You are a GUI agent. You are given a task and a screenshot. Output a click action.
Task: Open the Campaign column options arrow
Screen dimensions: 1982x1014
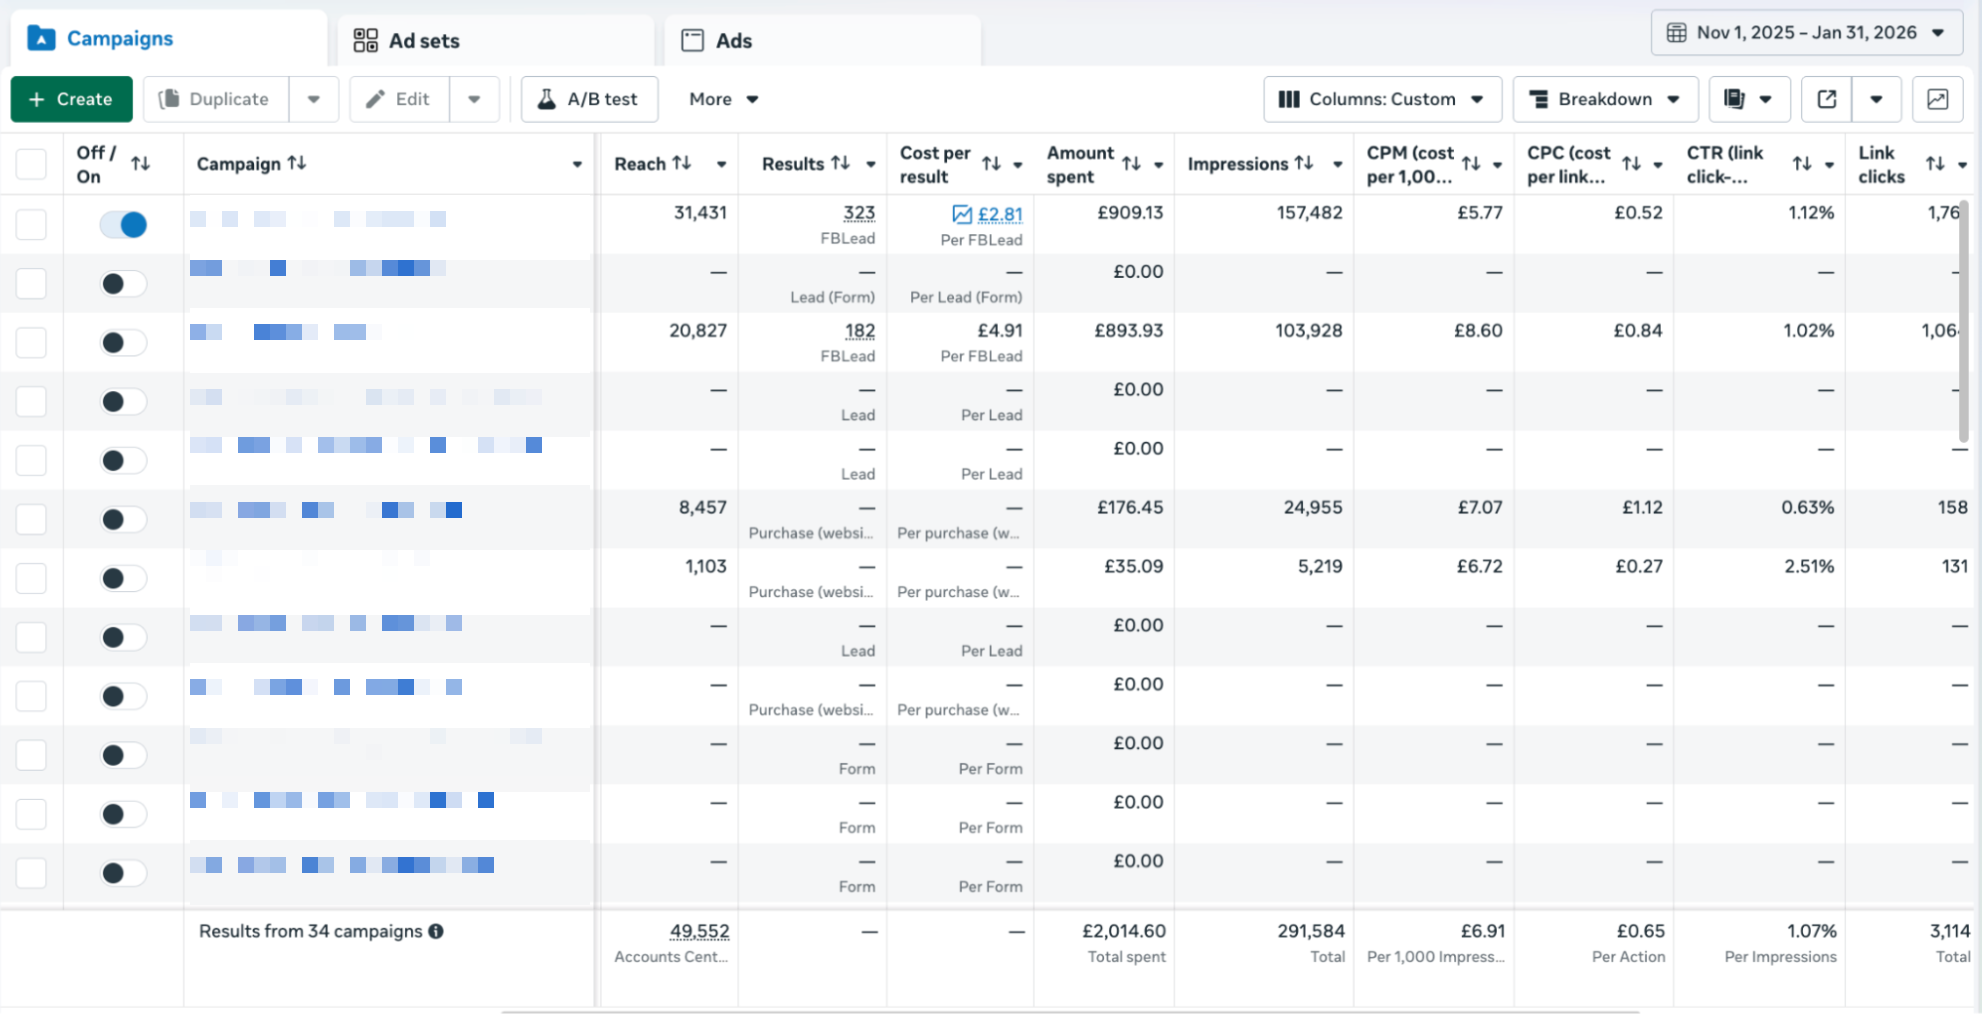pos(577,164)
